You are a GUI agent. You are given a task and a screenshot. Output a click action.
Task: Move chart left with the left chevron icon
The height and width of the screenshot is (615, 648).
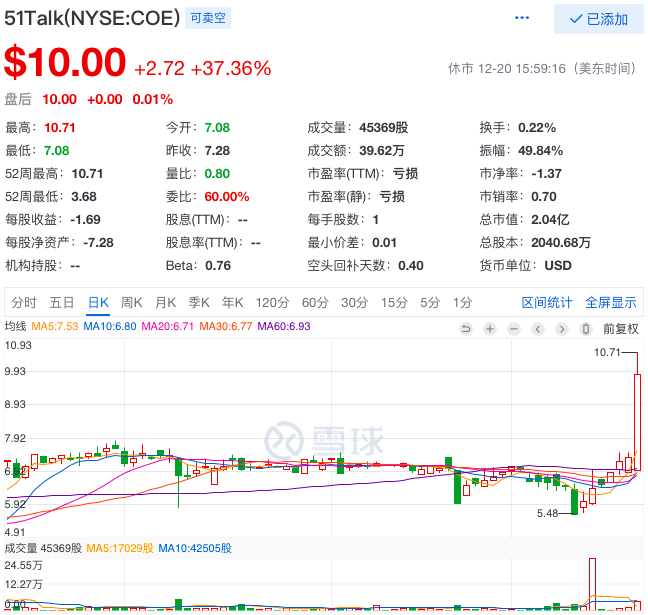click(538, 329)
